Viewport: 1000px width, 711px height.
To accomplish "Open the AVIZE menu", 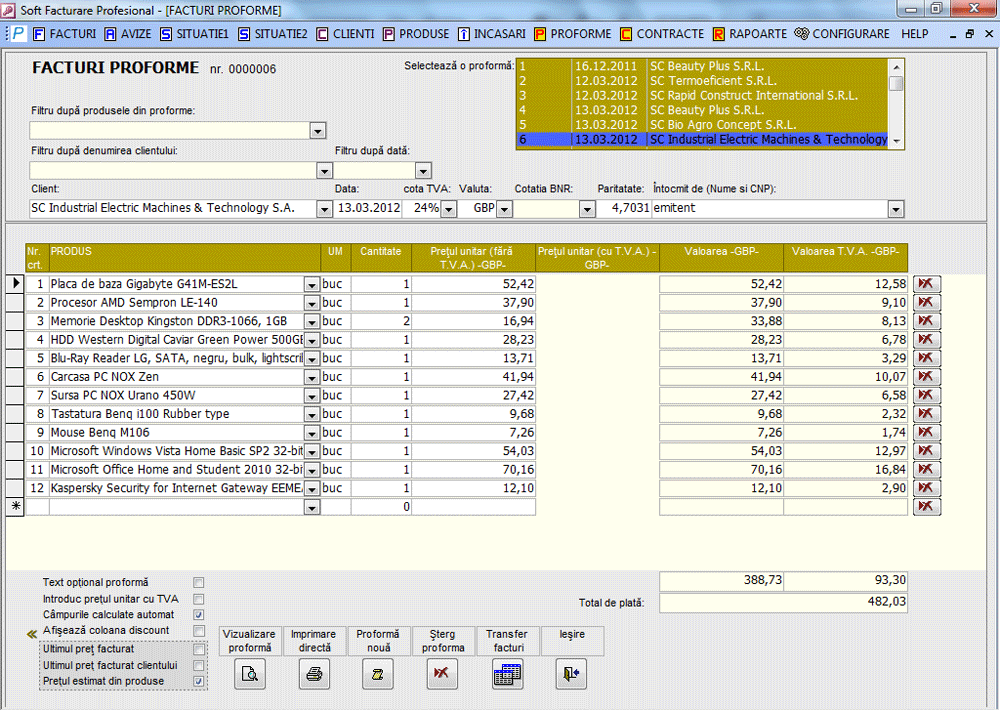I will 128,34.
